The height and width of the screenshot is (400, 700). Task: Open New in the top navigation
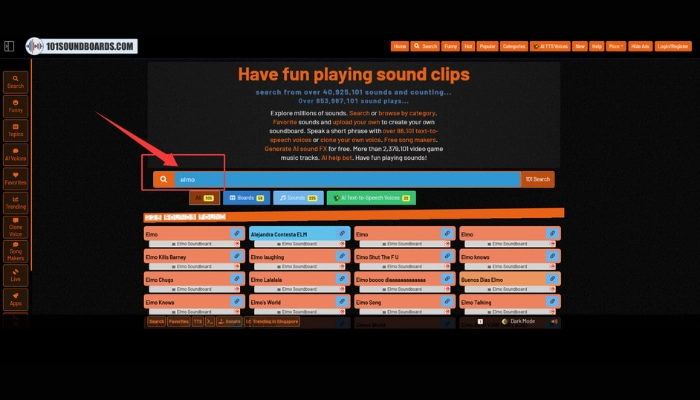coord(579,46)
